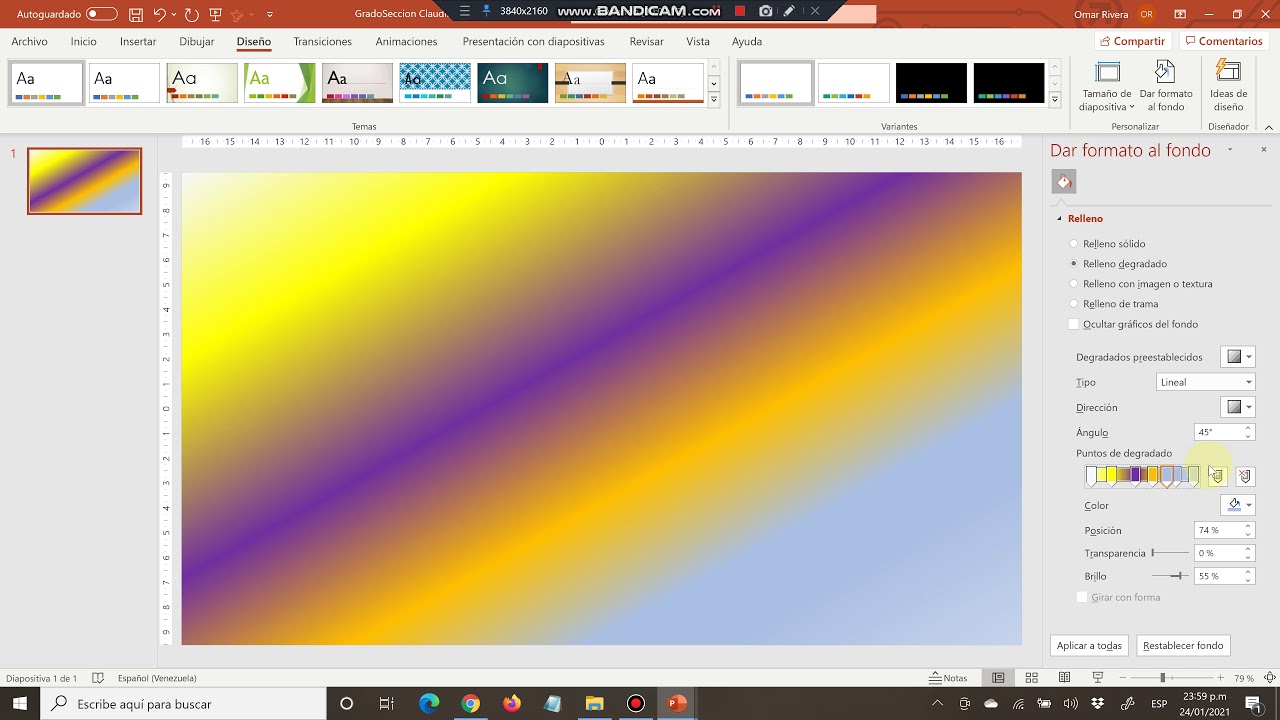
Task: Open the Archivo tab
Action: point(29,42)
